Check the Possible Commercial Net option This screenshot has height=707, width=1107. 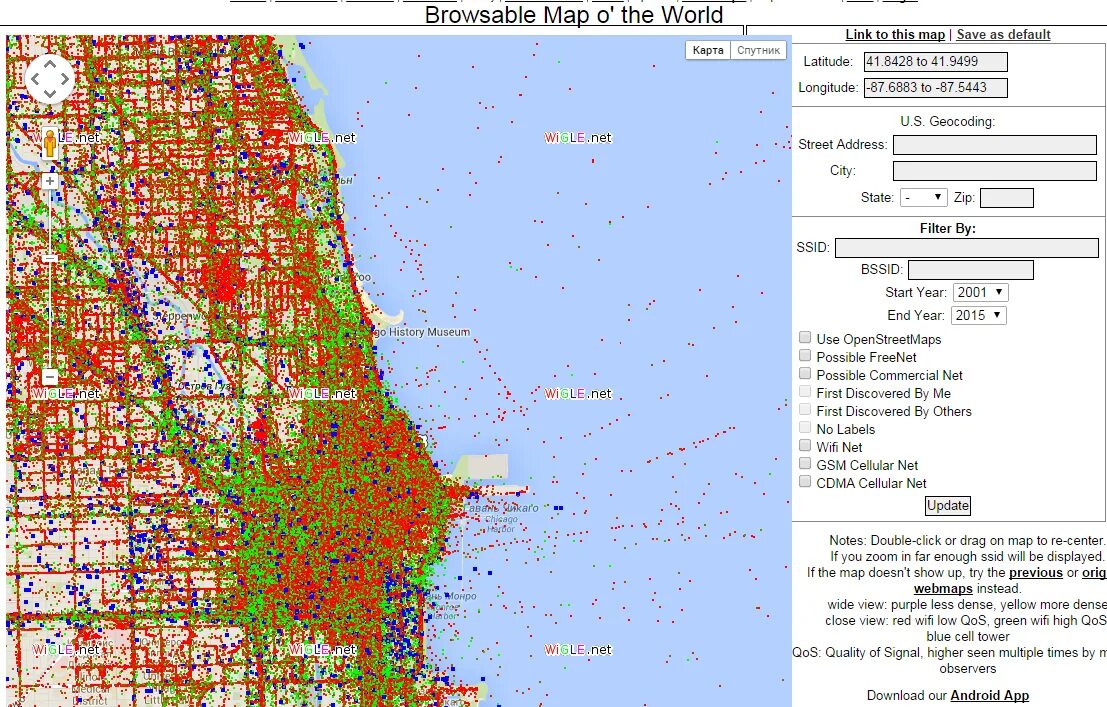coord(805,373)
